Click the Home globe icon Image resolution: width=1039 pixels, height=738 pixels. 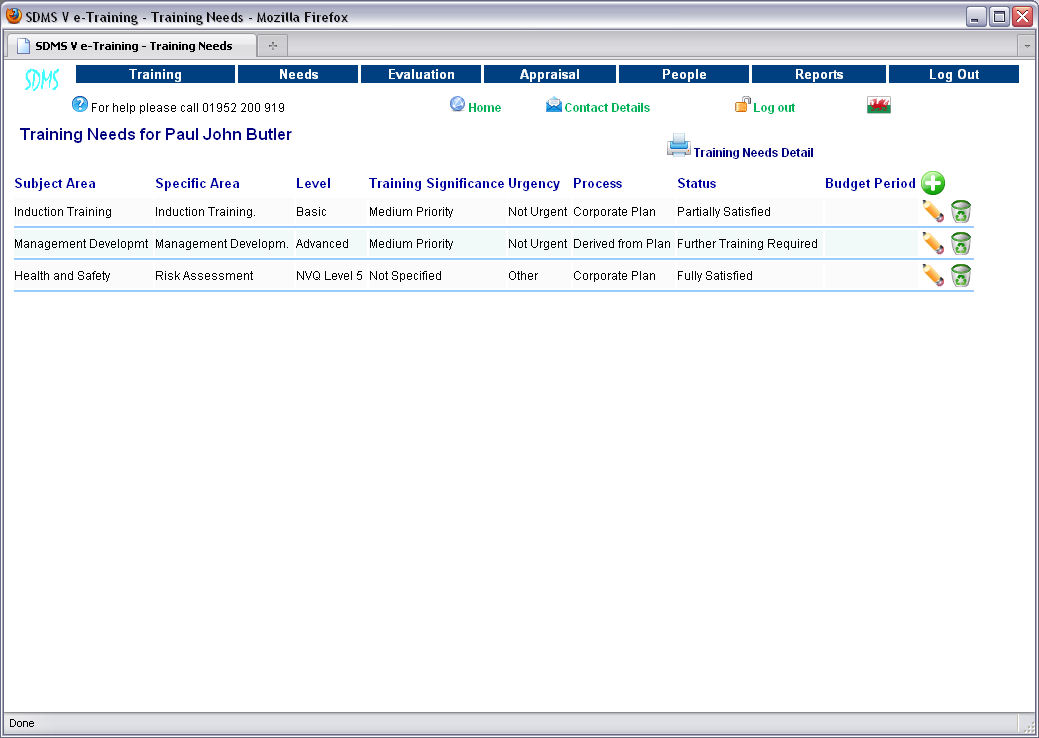(x=457, y=104)
